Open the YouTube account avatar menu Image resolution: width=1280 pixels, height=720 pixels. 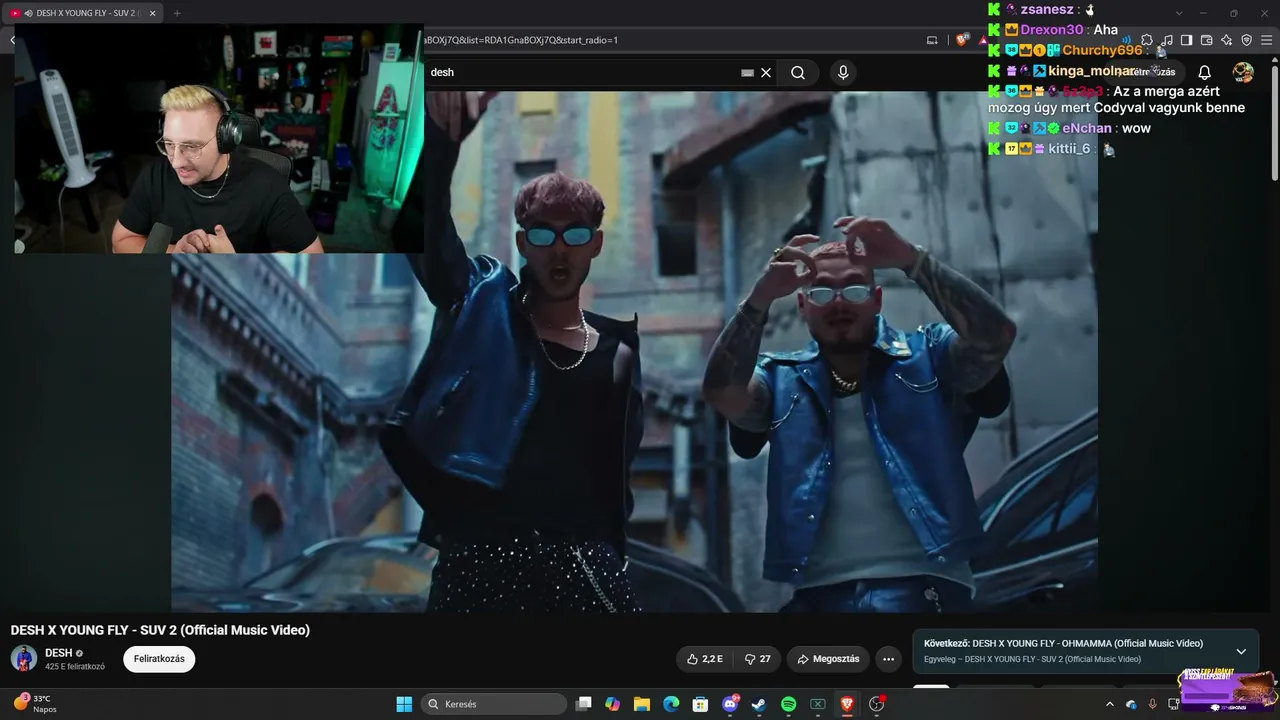(1243, 72)
